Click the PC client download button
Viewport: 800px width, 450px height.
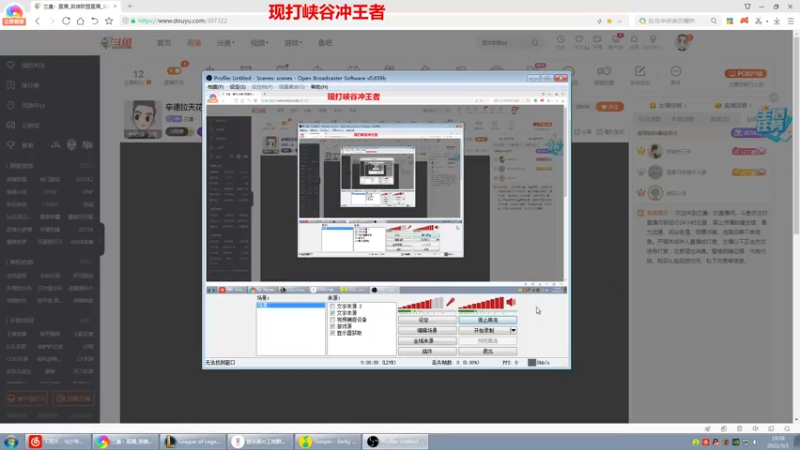click(x=745, y=73)
